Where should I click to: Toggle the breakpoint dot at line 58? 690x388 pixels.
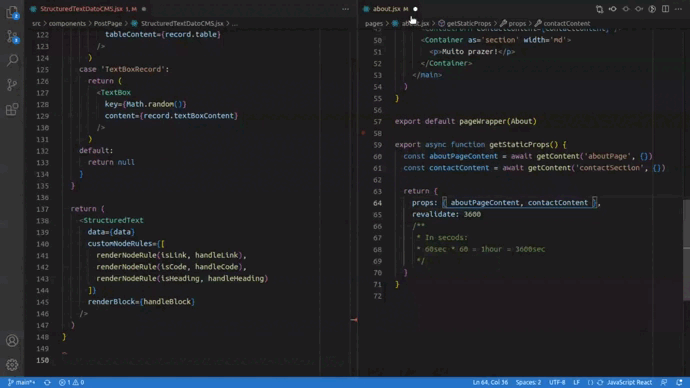363,132
